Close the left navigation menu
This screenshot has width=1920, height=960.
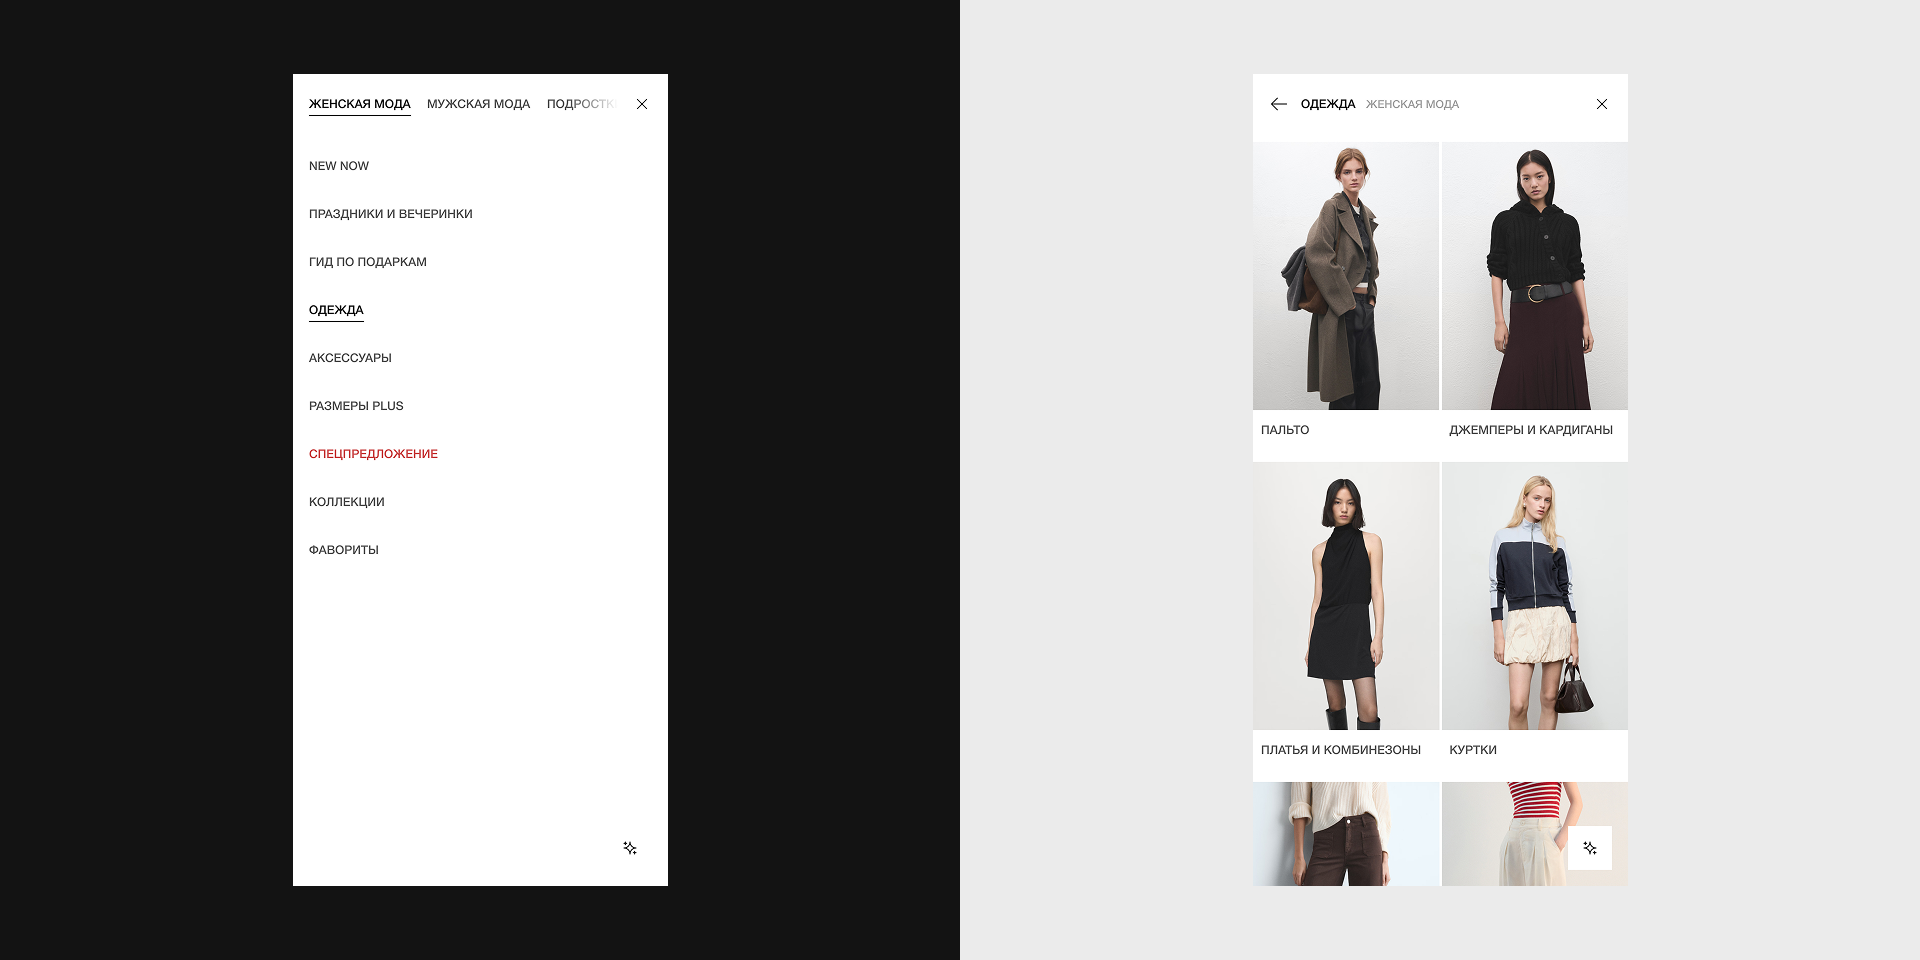[642, 104]
